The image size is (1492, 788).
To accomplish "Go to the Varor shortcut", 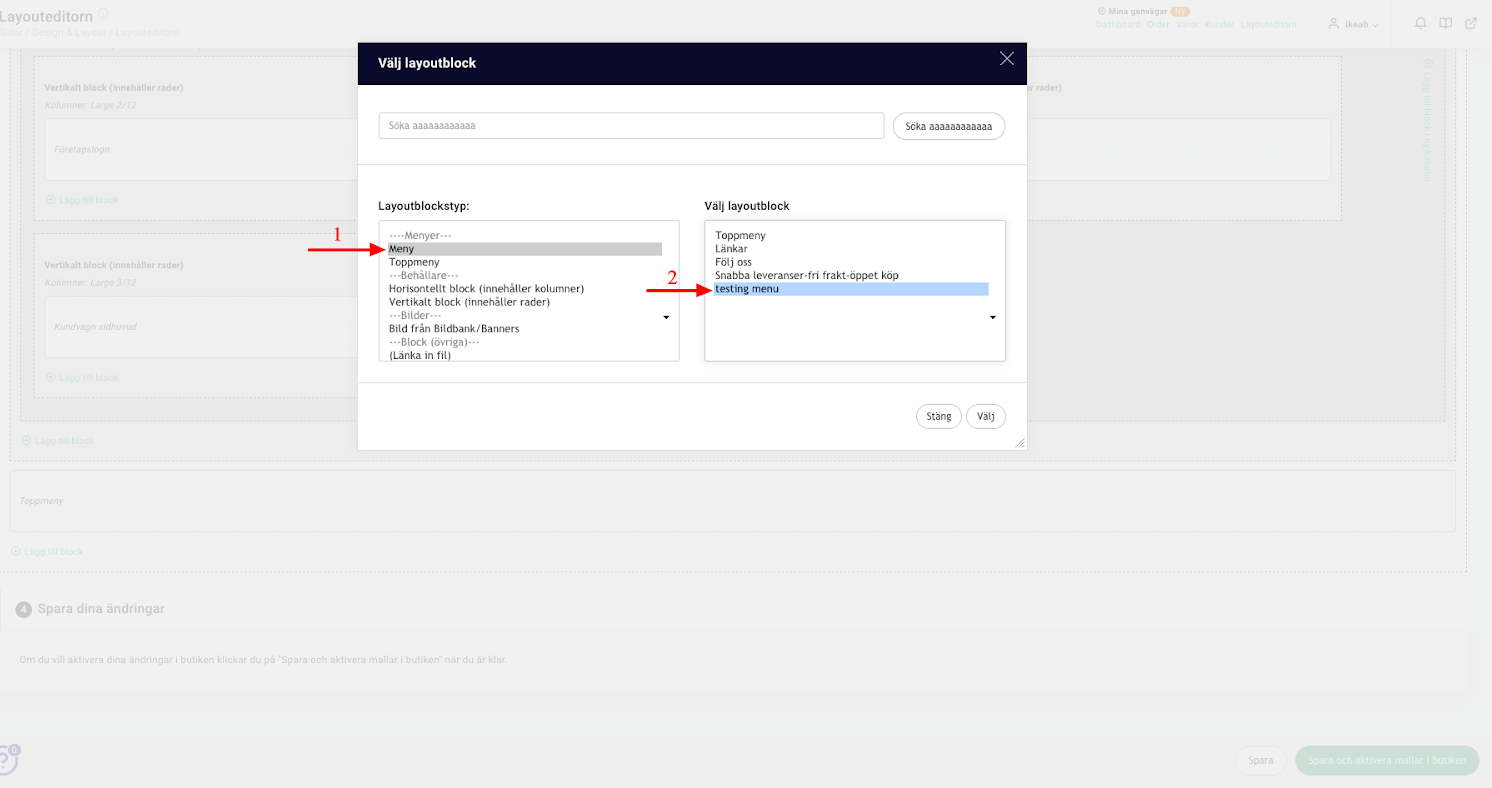I will (x=1187, y=24).
